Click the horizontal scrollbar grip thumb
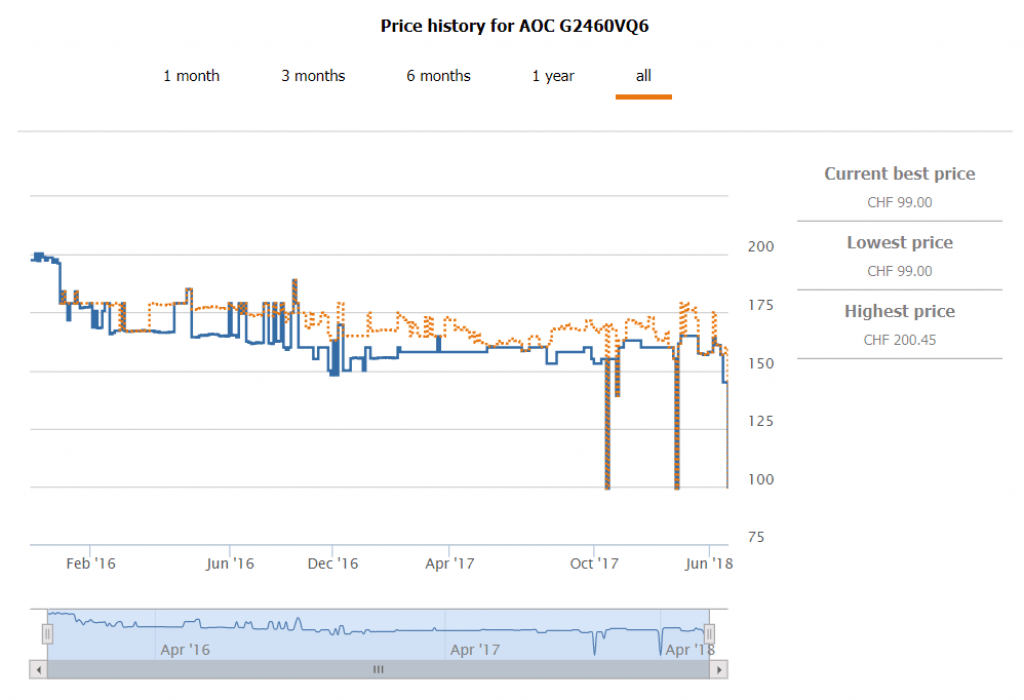 pos(378,669)
